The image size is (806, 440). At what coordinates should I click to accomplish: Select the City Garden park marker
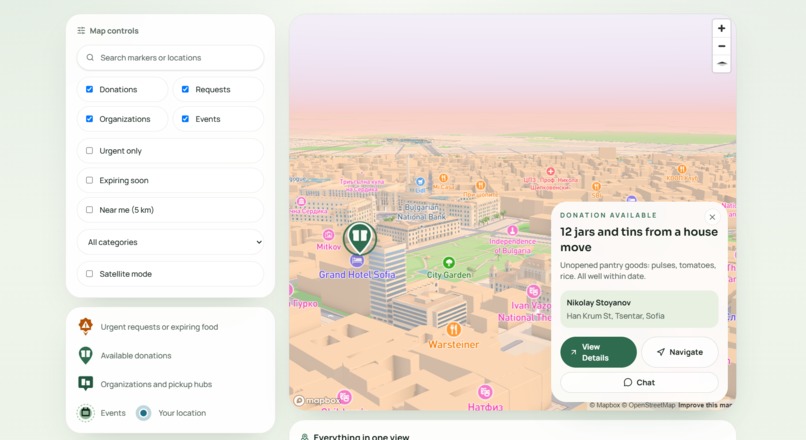(449, 263)
